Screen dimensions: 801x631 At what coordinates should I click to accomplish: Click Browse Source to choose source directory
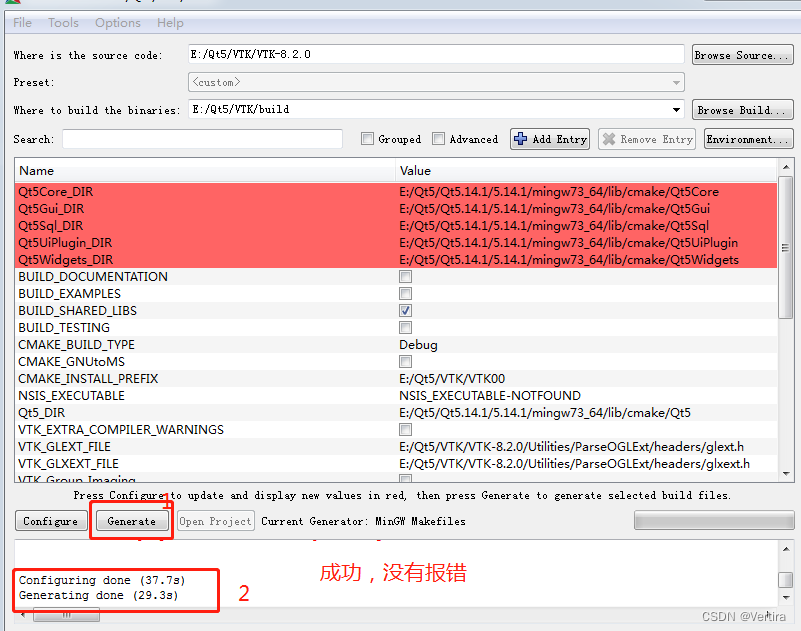[x=742, y=54]
